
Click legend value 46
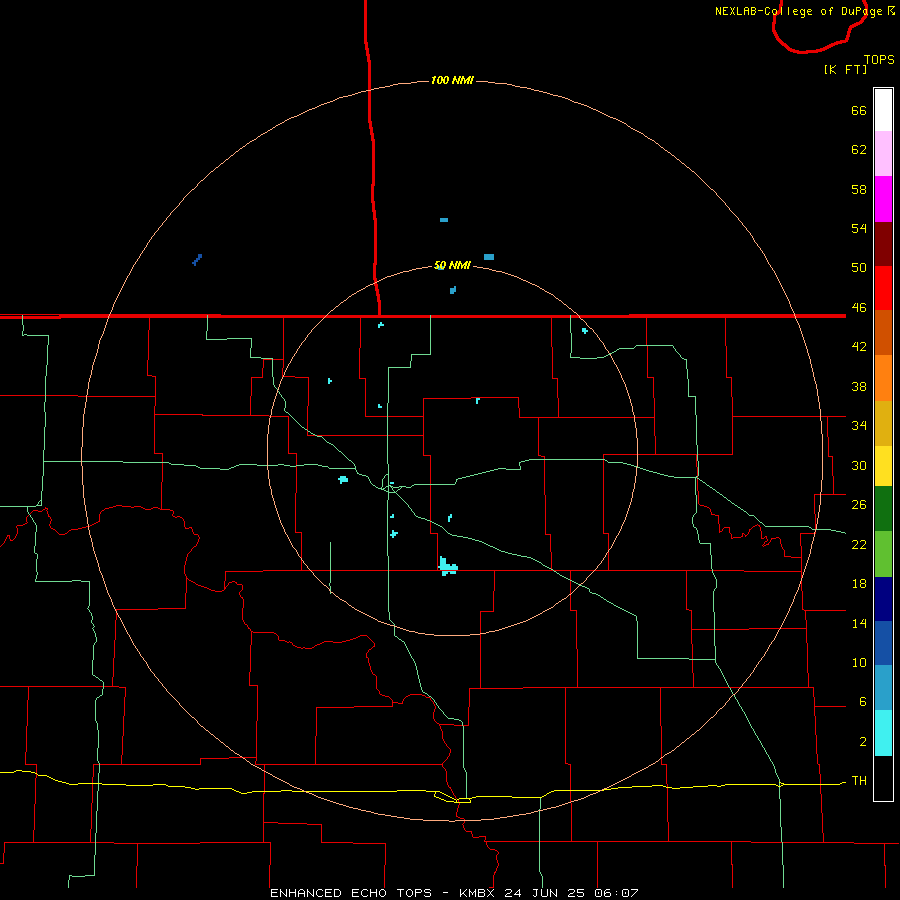pyautogui.click(x=859, y=308)
